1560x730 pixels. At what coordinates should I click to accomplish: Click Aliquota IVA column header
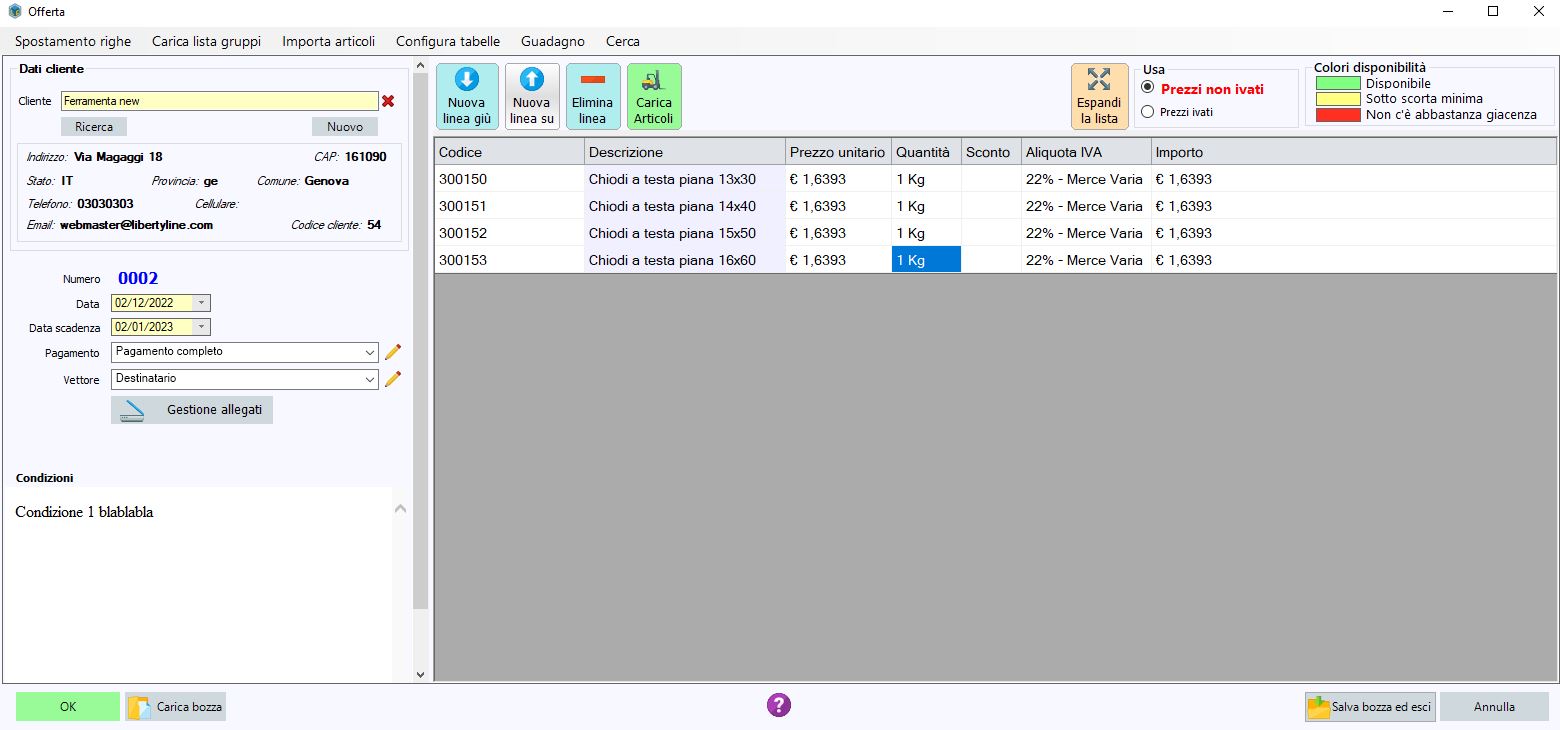point(1086,152)
